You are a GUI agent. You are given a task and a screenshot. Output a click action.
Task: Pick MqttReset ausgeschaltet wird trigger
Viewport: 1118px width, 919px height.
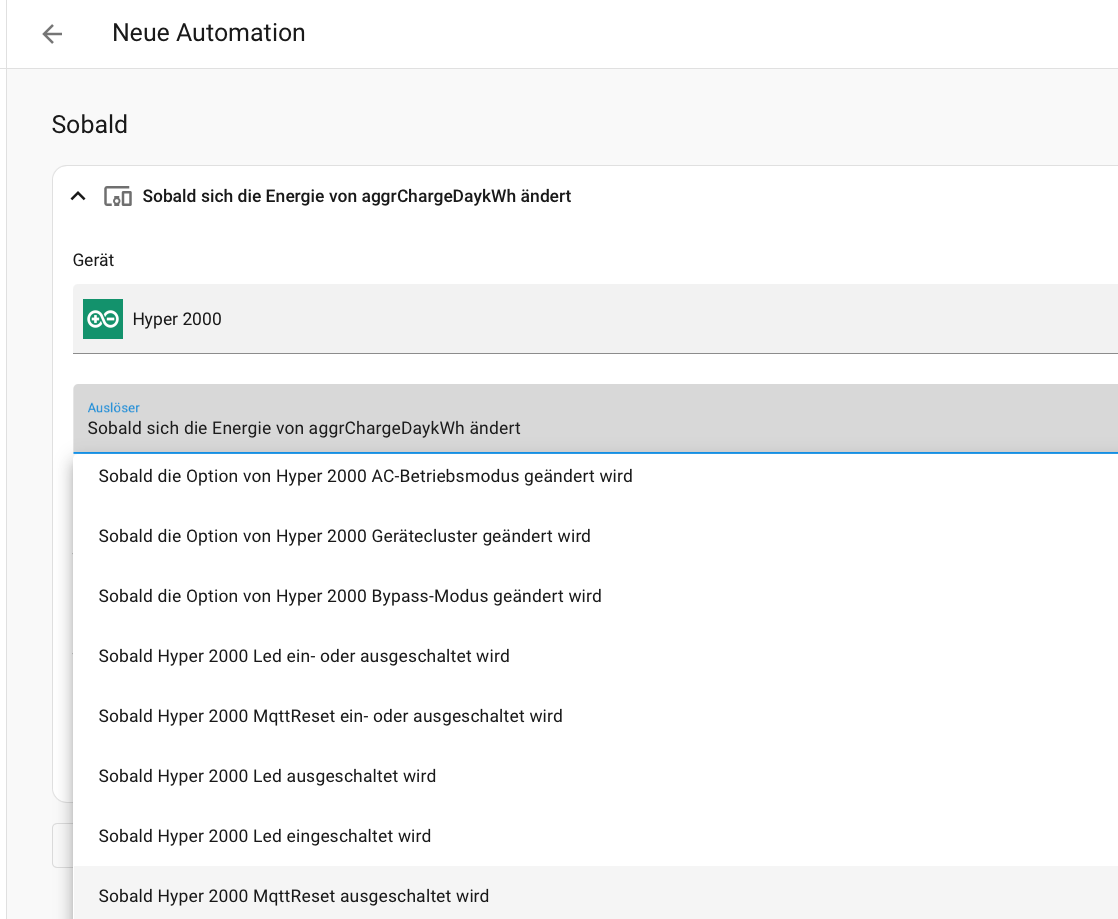(x=595, y=895)
